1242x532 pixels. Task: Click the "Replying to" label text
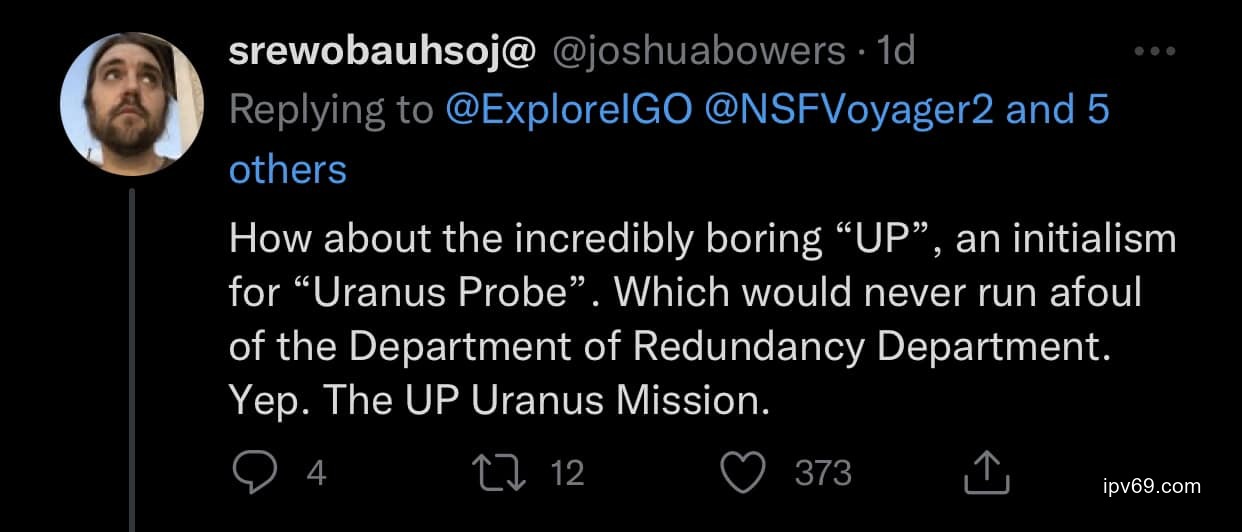click(x=331, y=110)
